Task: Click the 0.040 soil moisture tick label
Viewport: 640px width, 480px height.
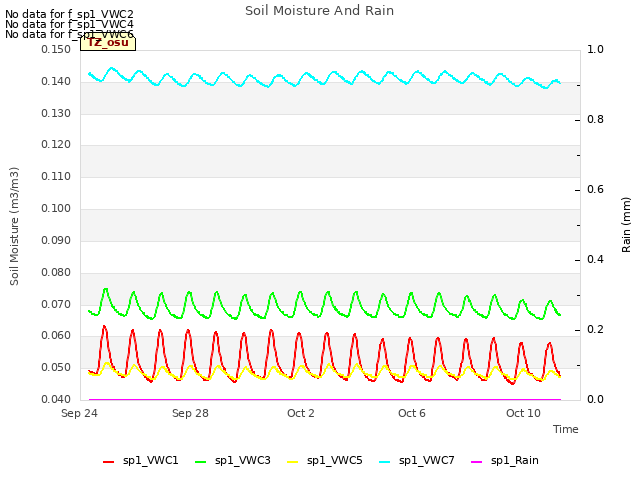Action: click(x=56, y=400)
